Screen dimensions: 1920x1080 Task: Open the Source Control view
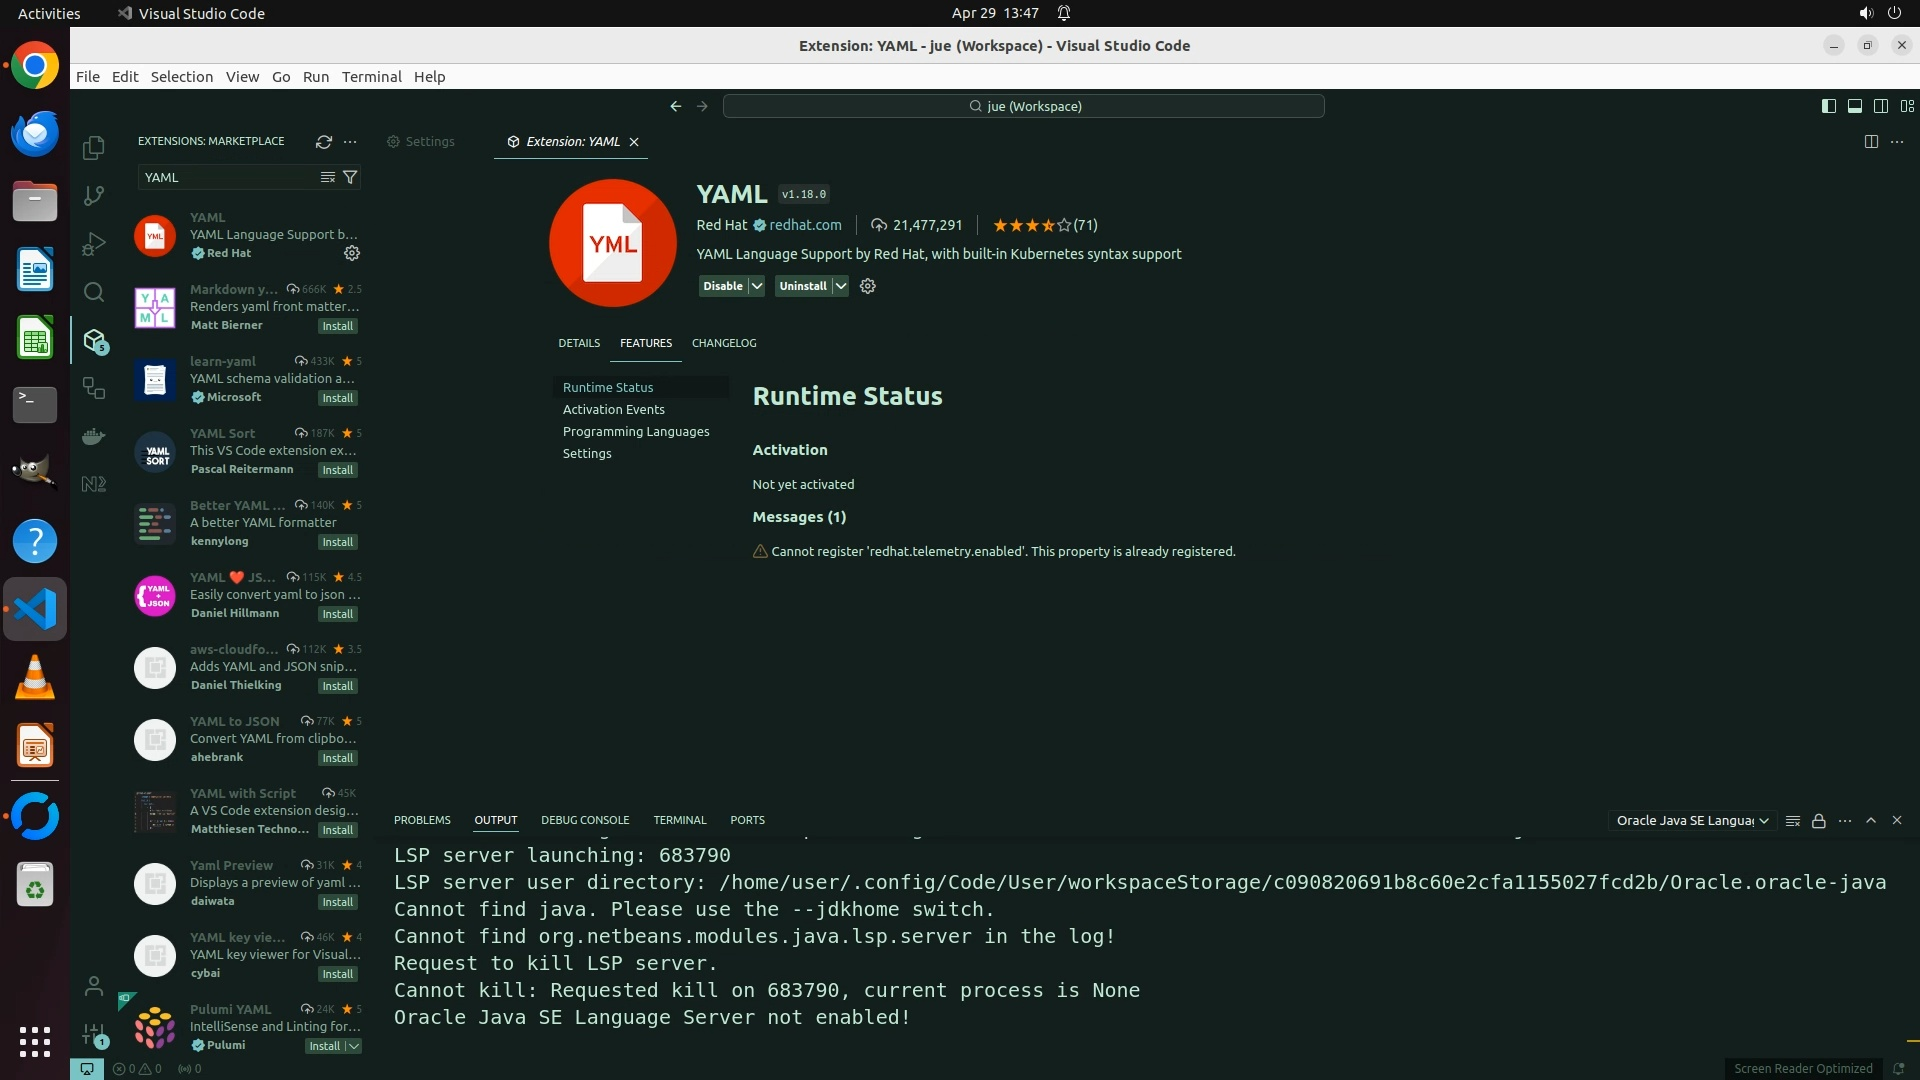(94, 196)
